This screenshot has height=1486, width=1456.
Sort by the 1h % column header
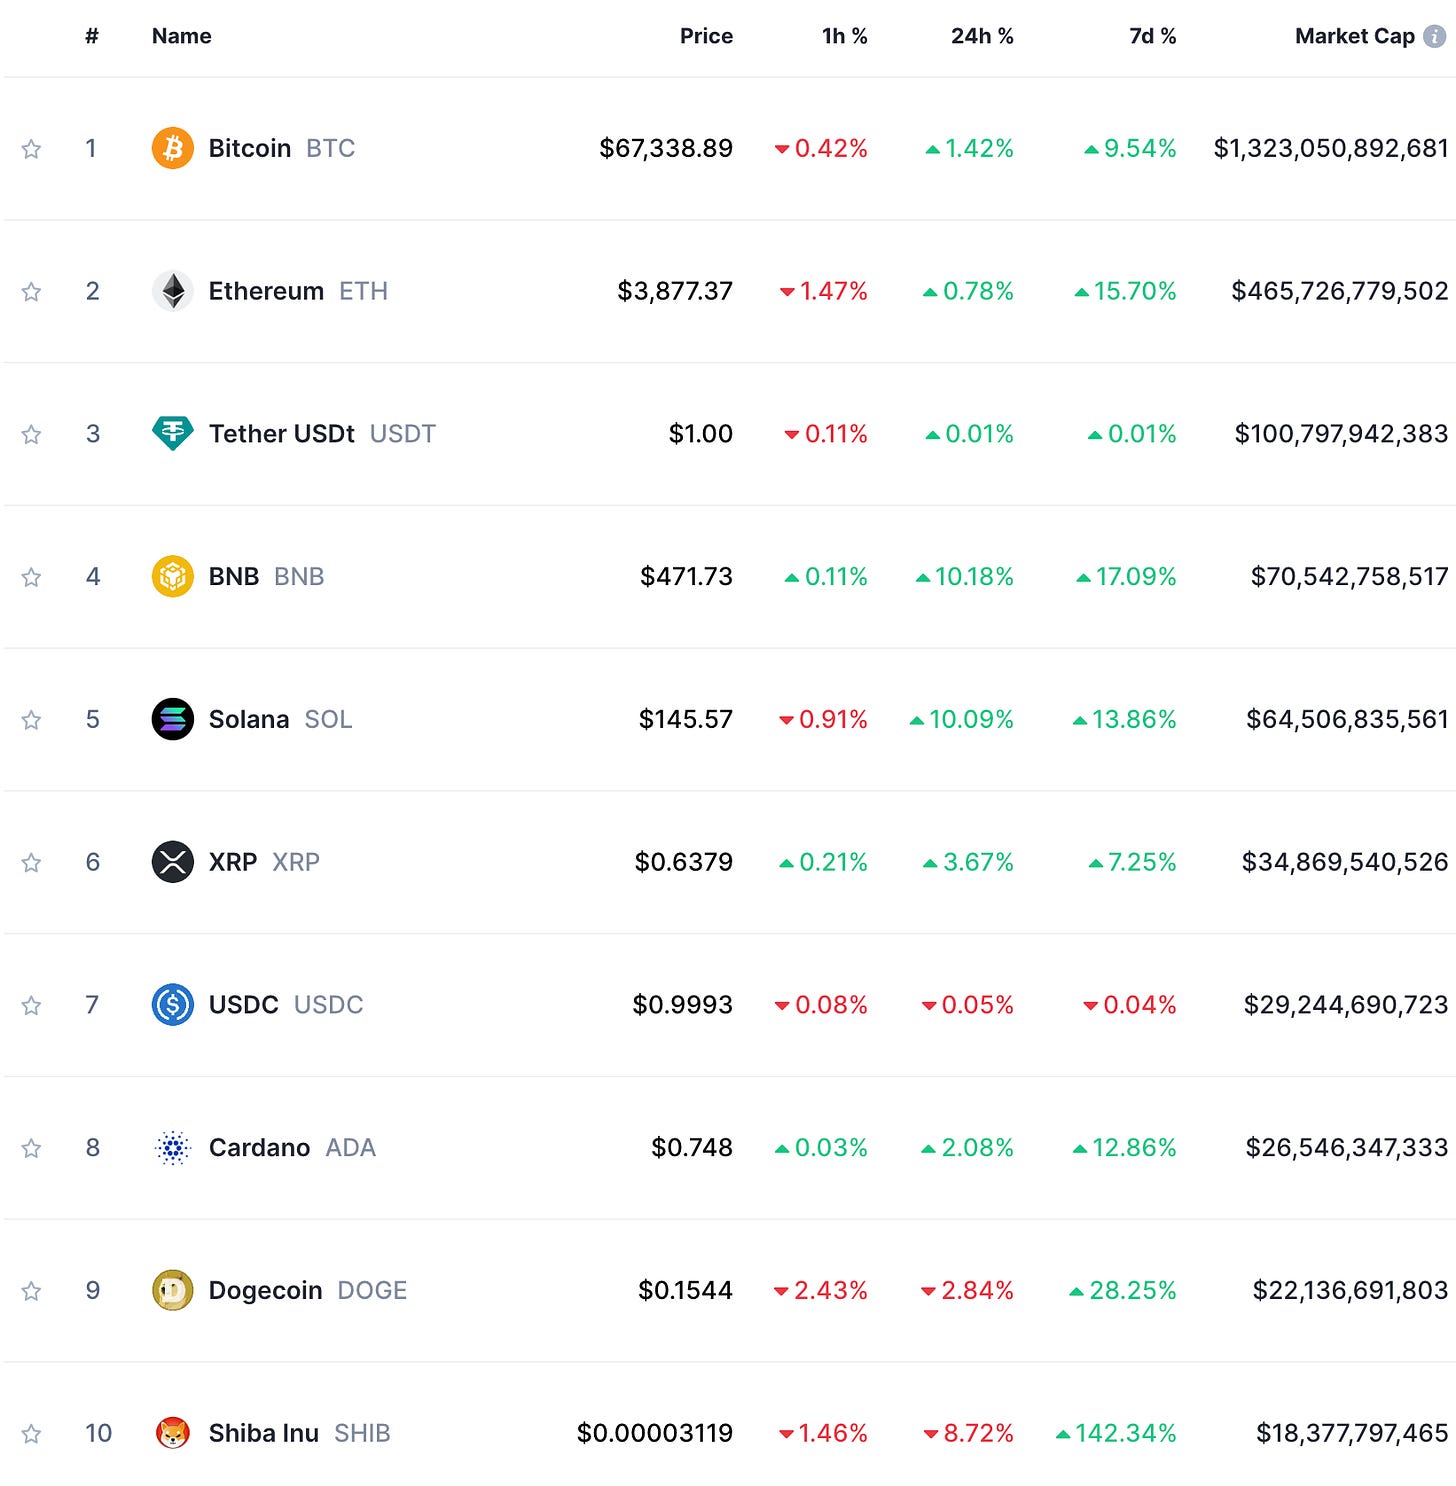click(844, 37)
